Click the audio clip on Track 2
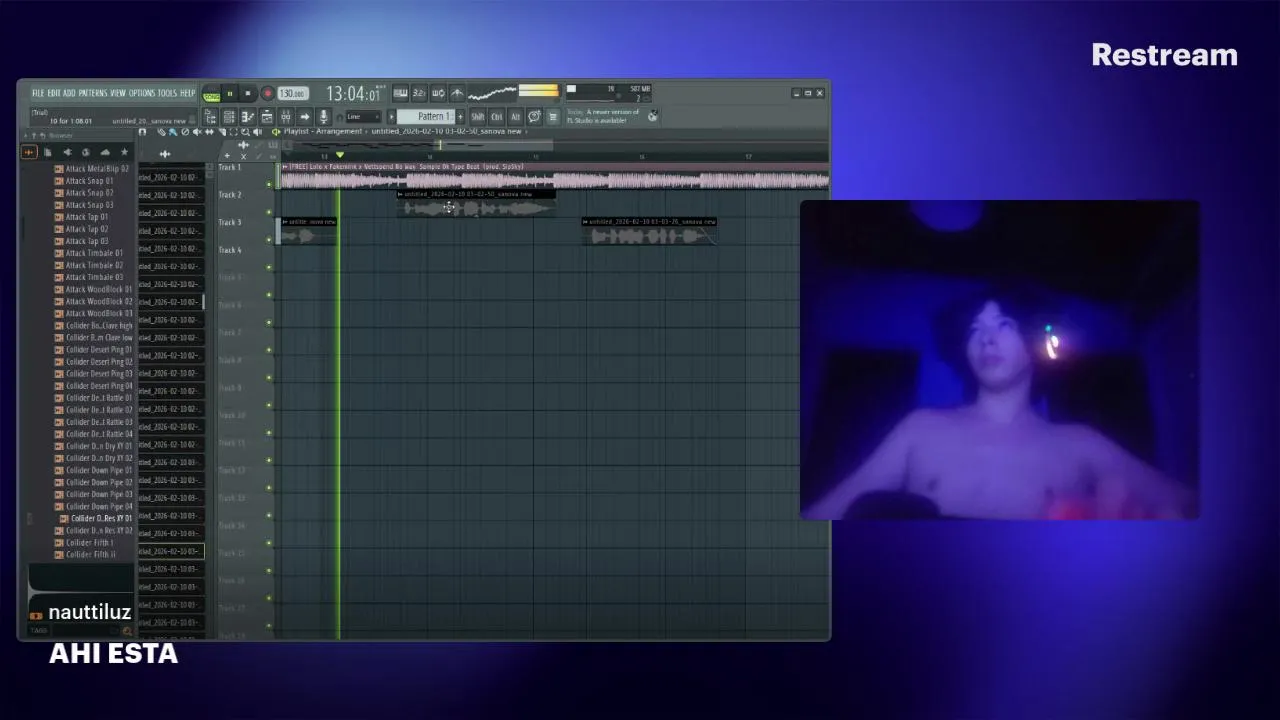 coord(475,204)
